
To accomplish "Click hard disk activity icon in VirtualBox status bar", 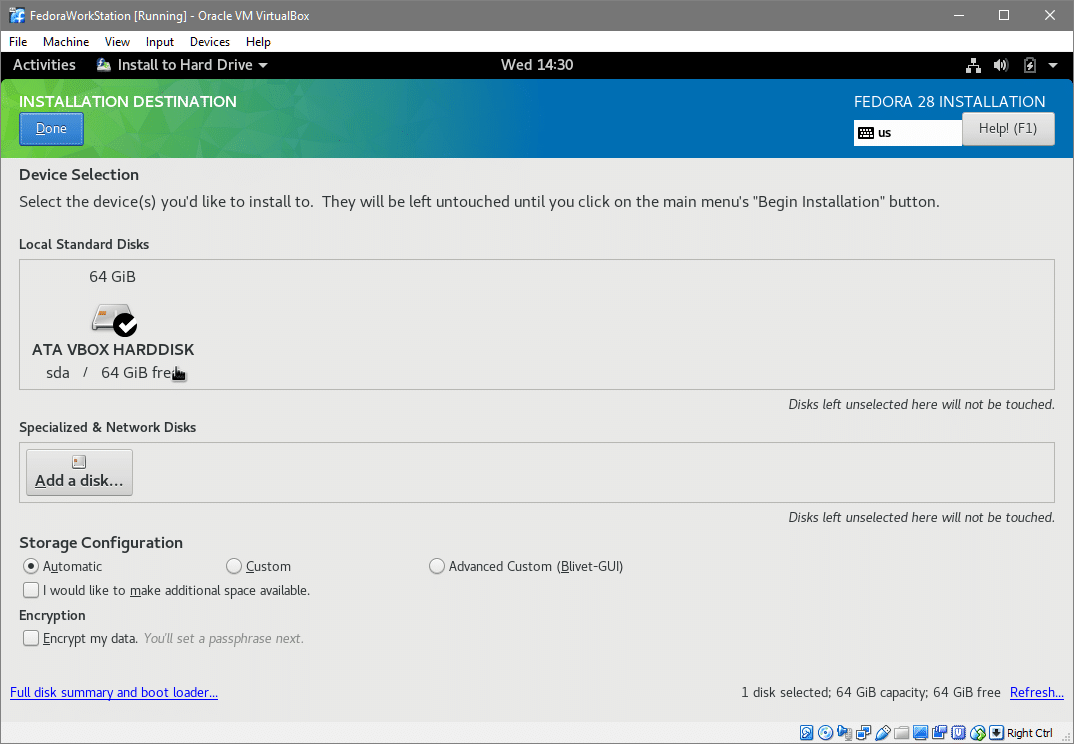I will 807,732.
